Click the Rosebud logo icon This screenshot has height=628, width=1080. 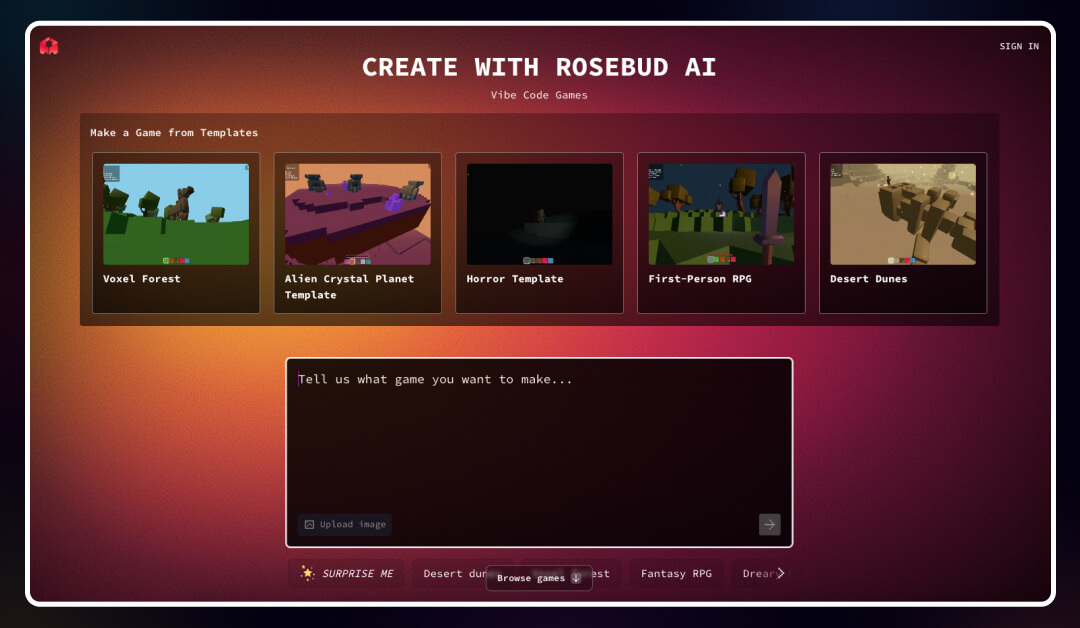click(49, 46)
